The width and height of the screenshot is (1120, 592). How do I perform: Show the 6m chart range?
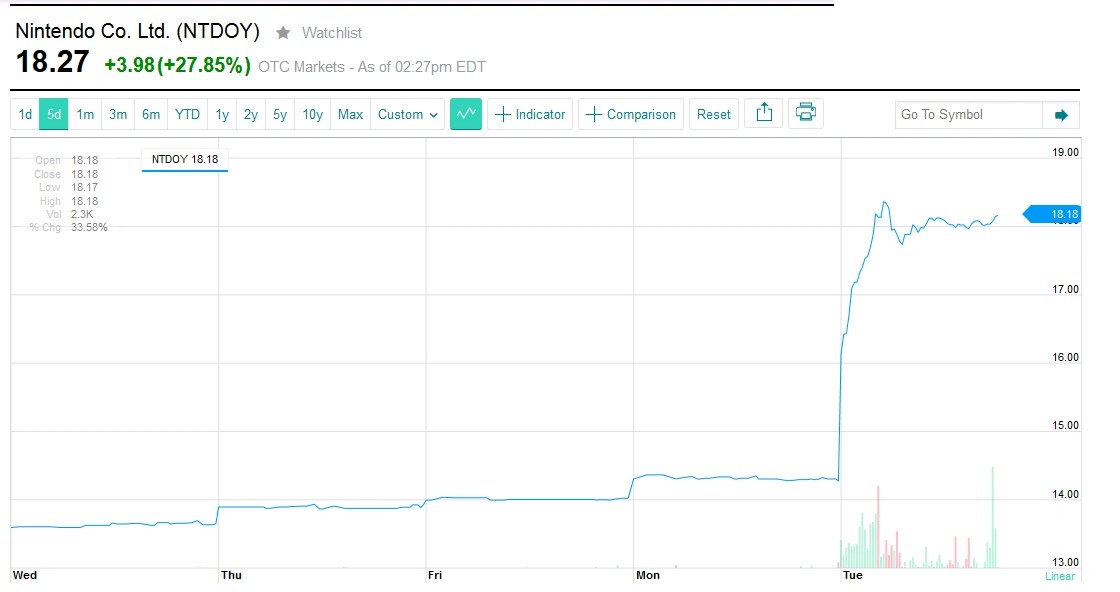click(151, 114)
